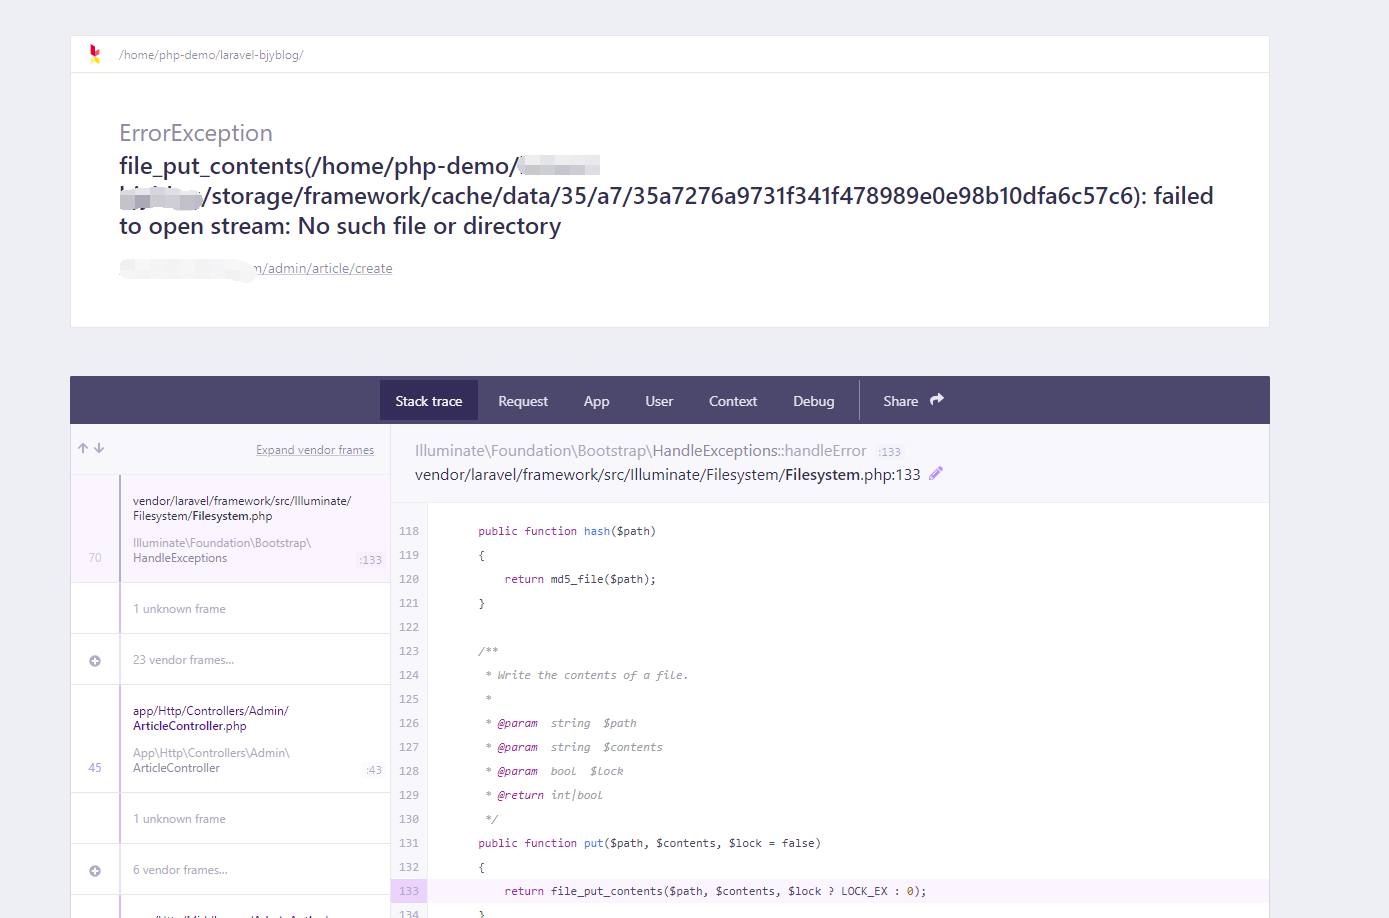Image resolution: width=1389 pixels, height=918 pixels.
Task: Click Expand vendor frames
Action: [x=315, y=449]
